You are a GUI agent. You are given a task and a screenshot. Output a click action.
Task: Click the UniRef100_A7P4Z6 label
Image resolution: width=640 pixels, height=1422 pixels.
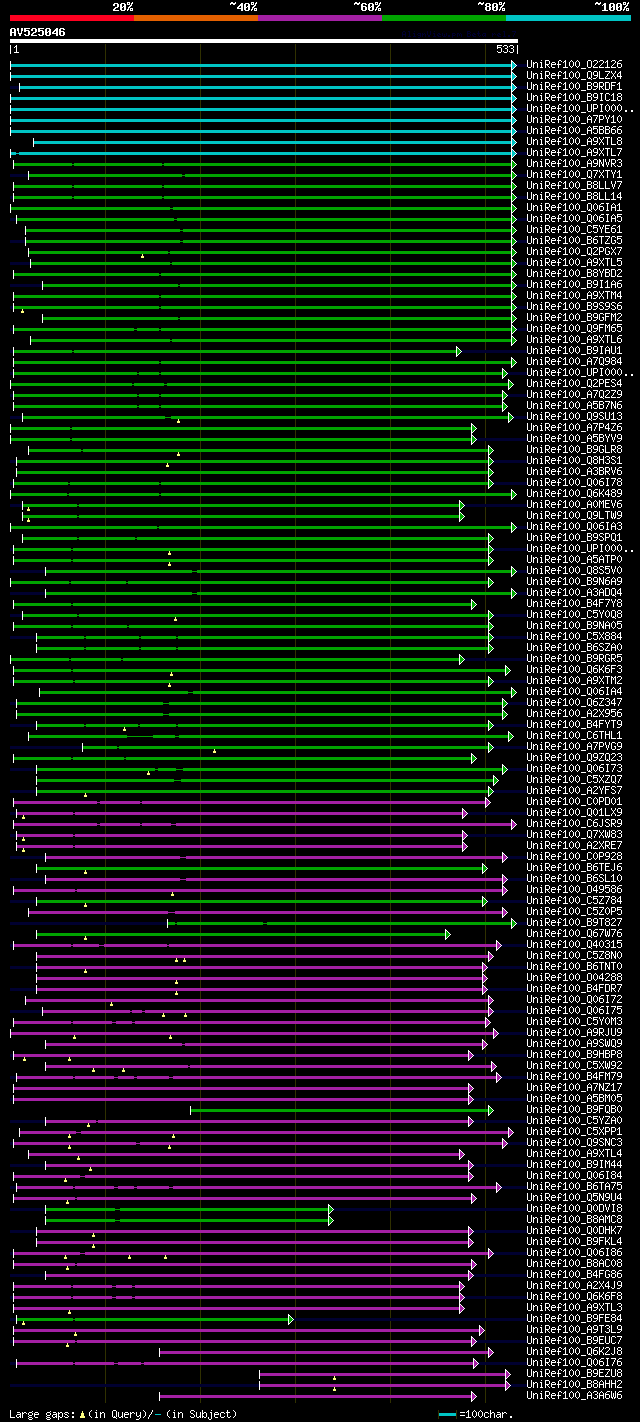[574, 427]
